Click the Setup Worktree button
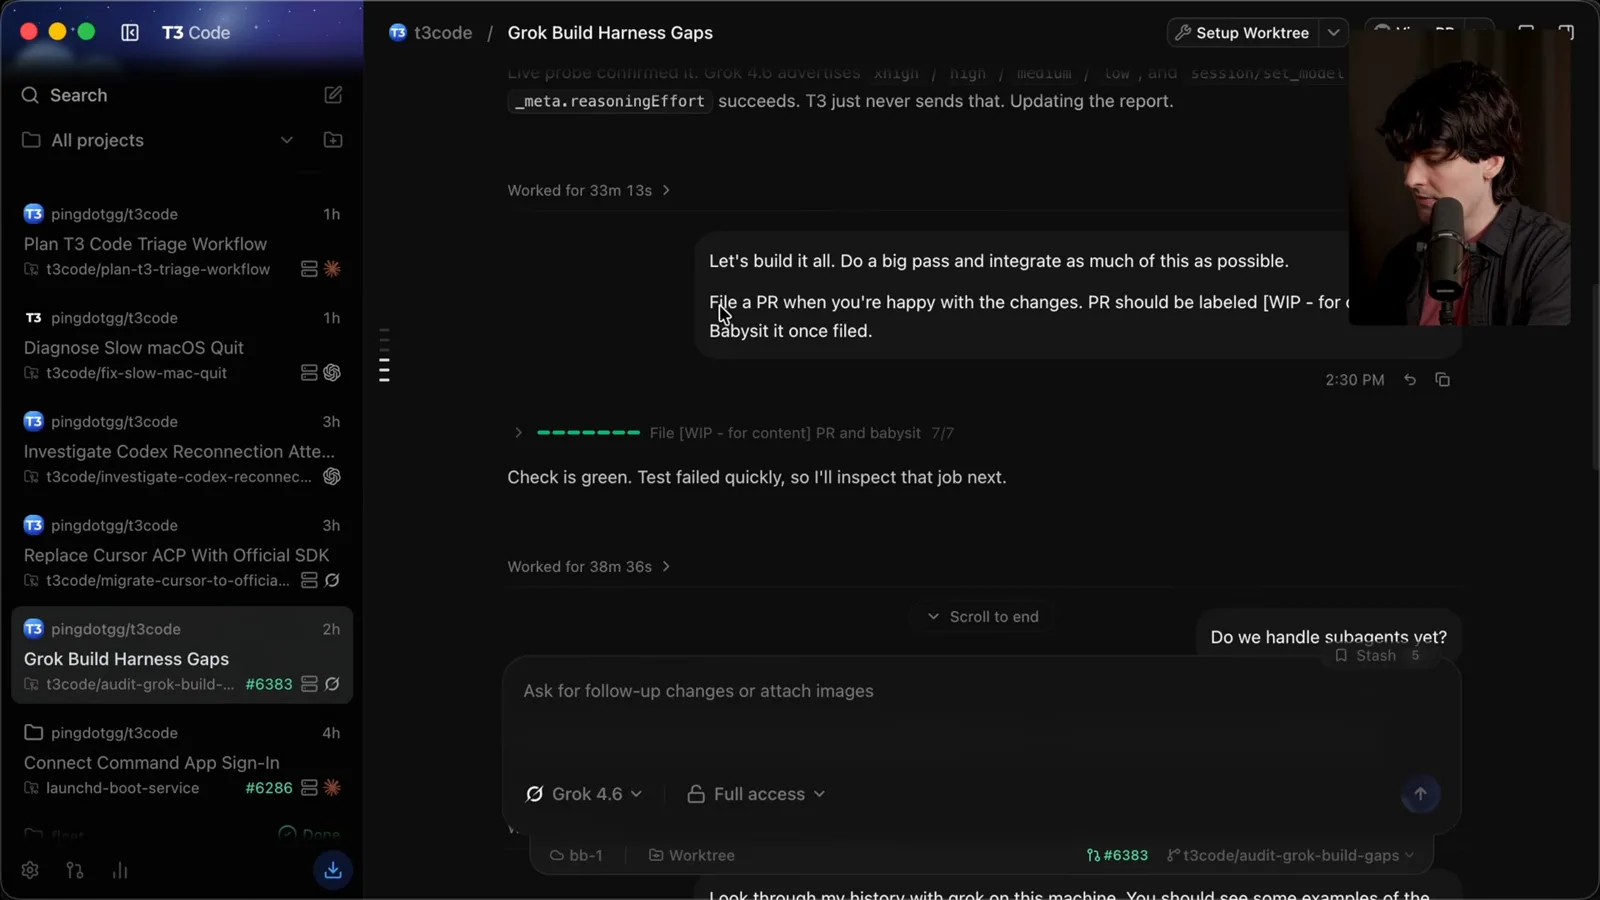1600x900 pixels. pos(1242,33)
